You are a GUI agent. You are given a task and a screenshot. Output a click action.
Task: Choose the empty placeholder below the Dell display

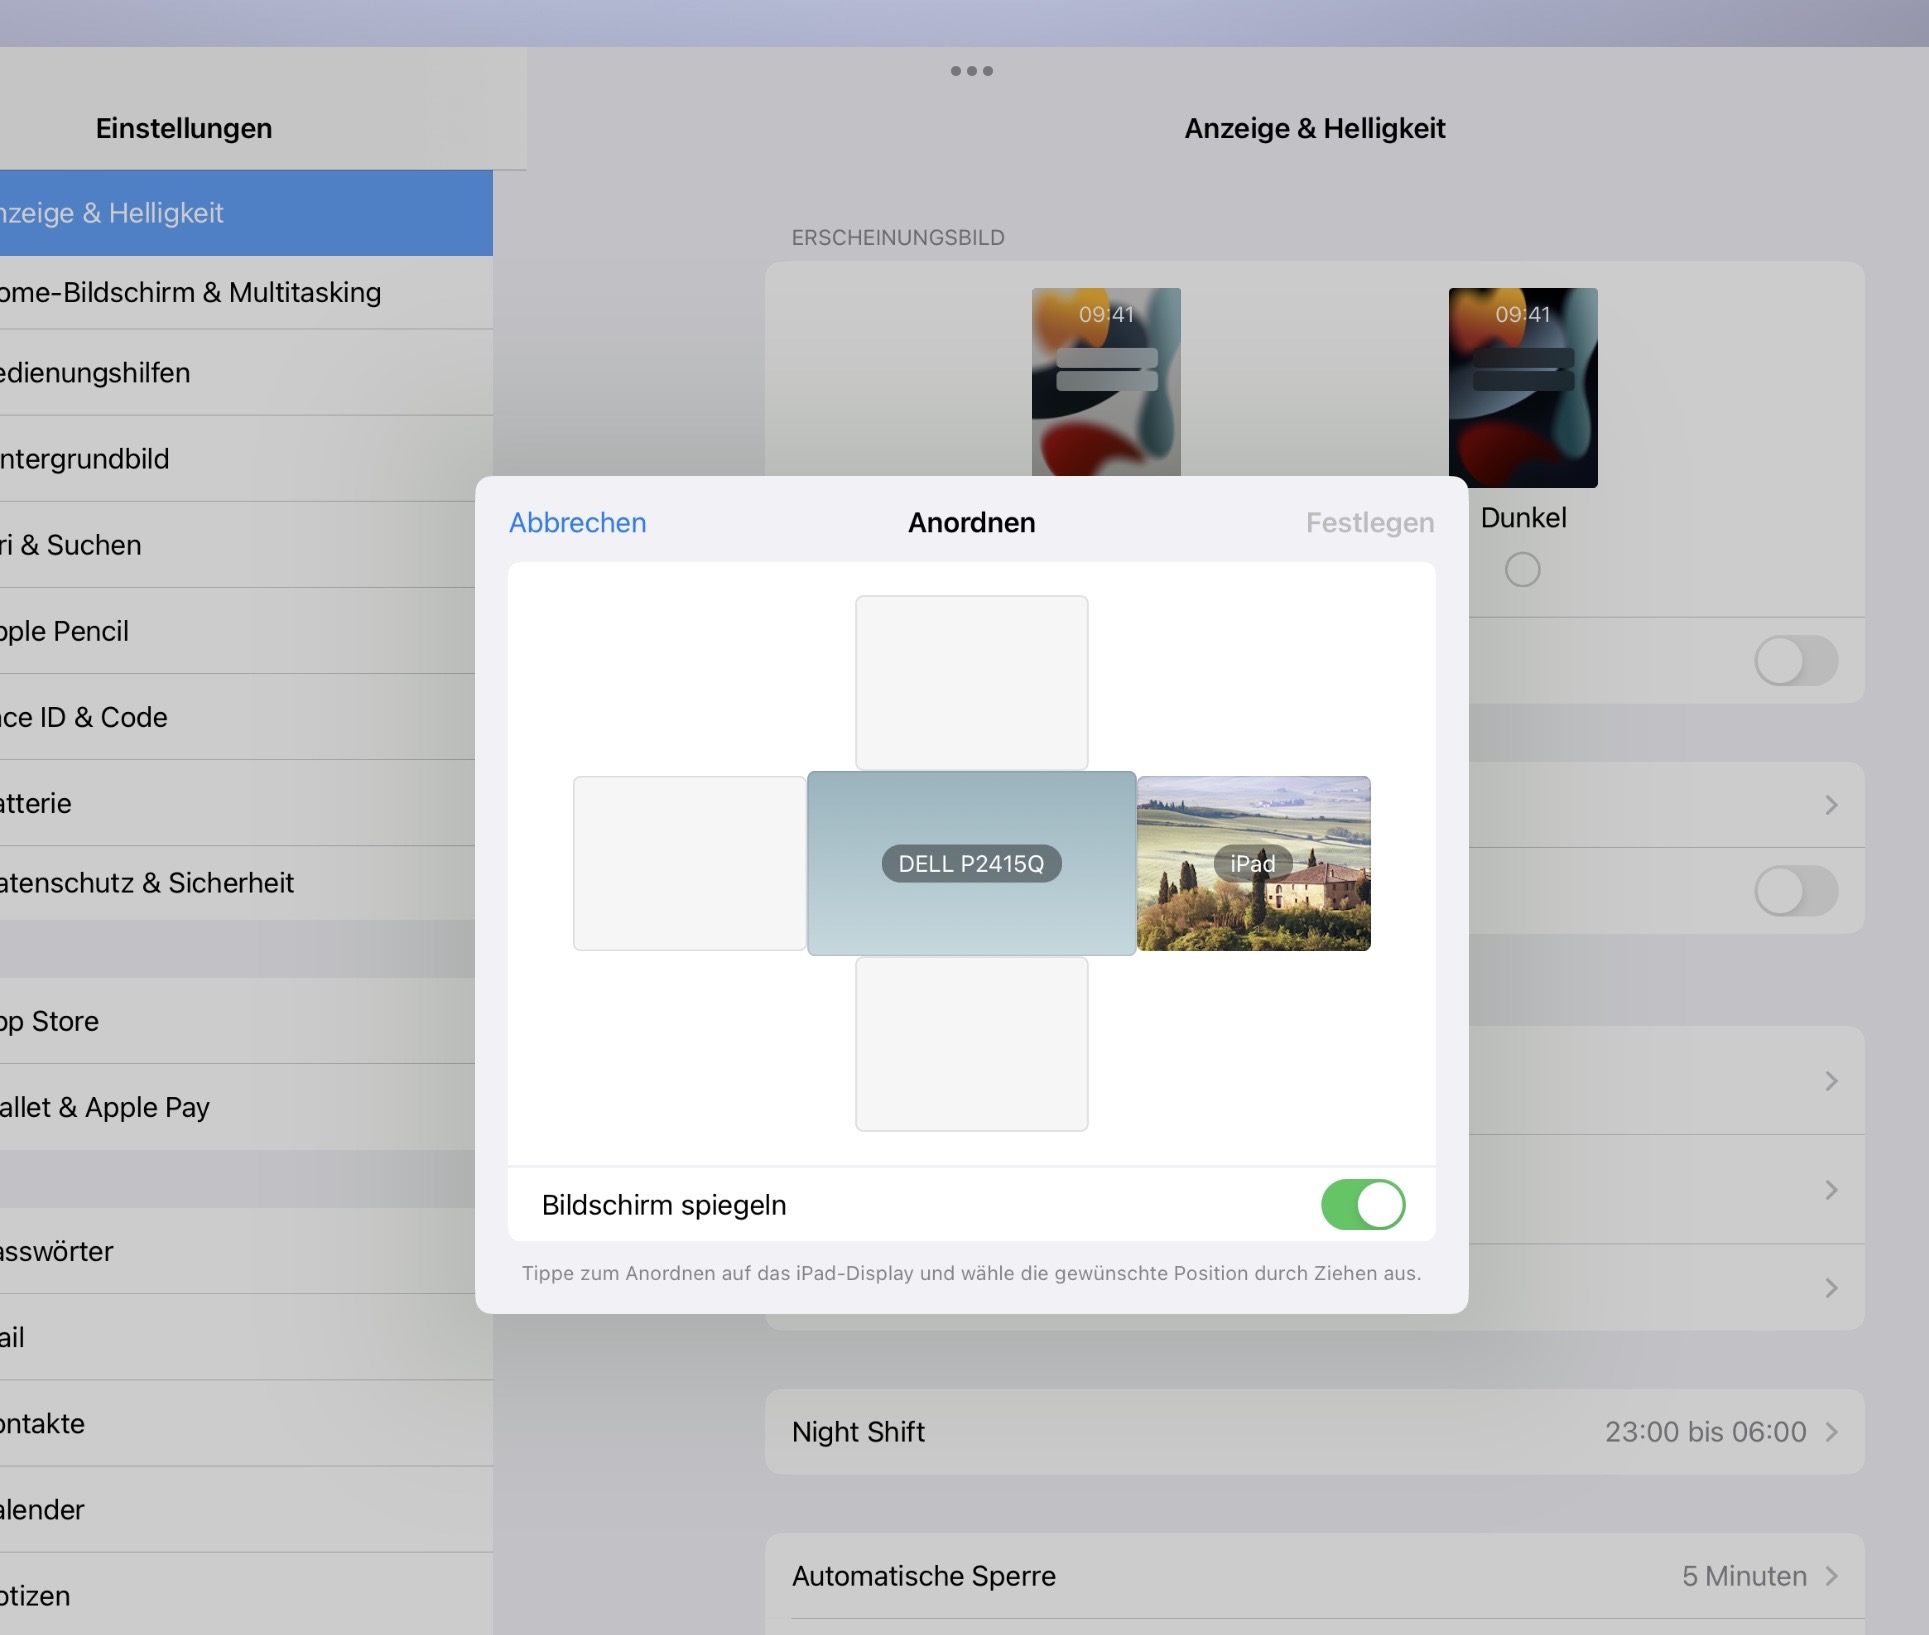pos(971,1043)
